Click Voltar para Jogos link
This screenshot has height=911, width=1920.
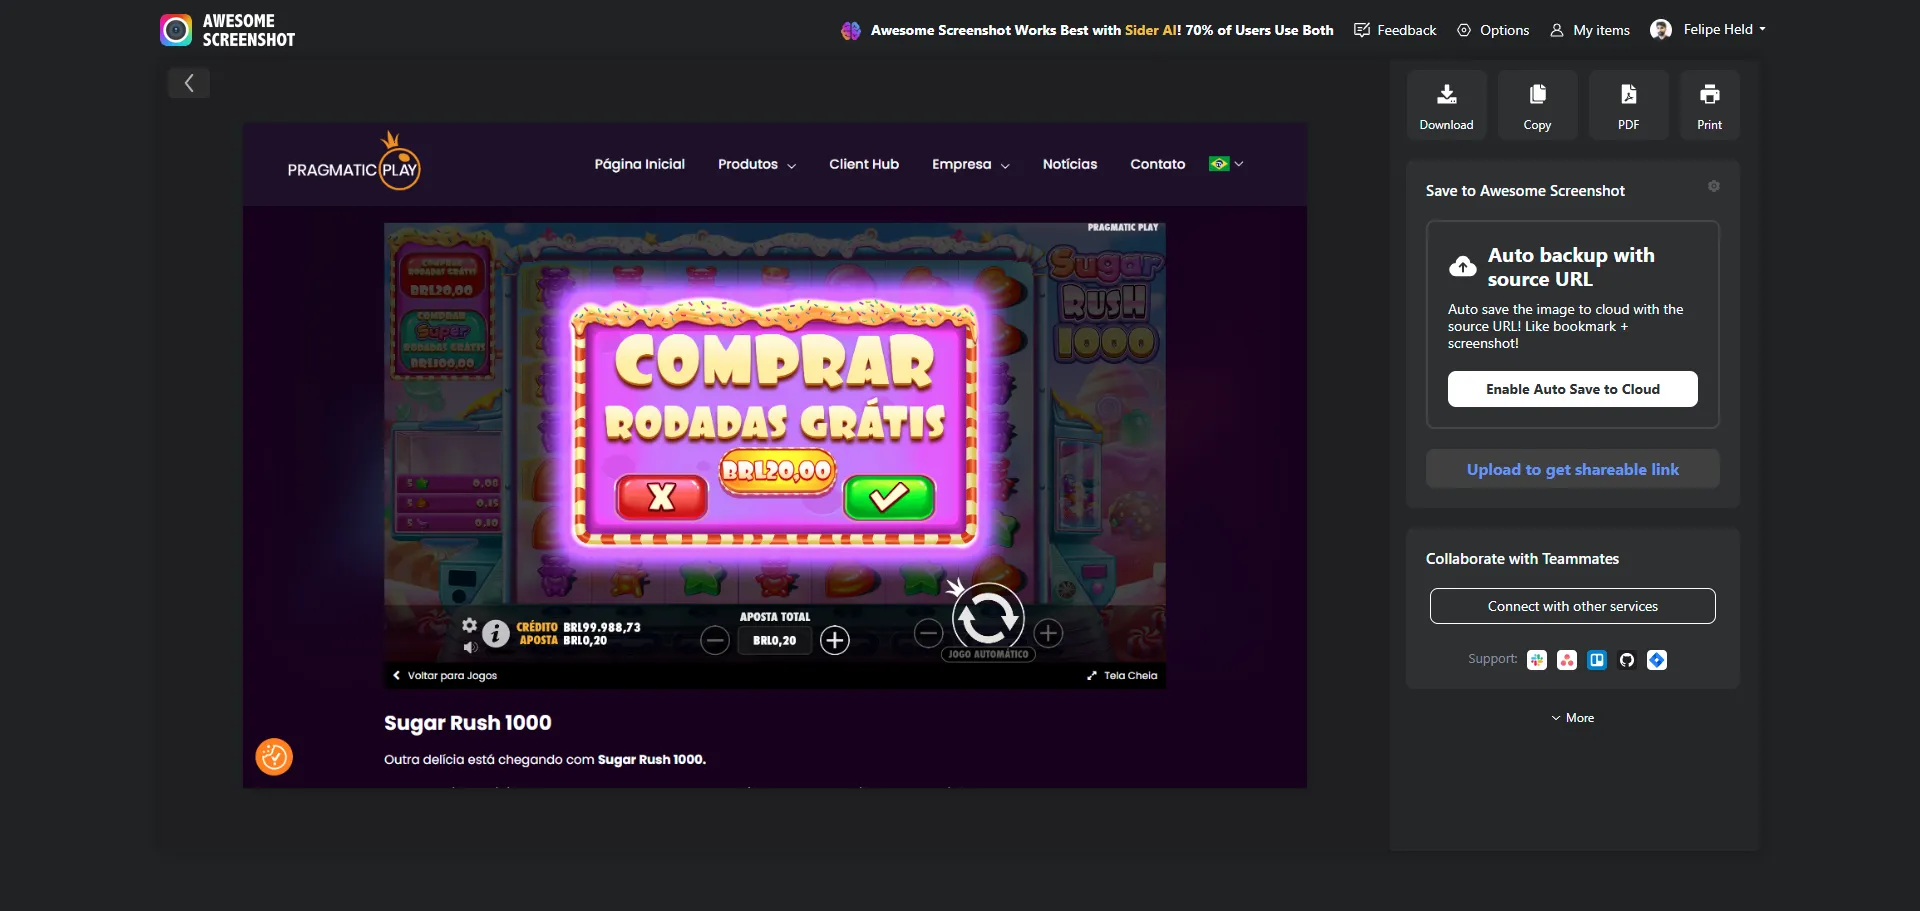point(445,676)
